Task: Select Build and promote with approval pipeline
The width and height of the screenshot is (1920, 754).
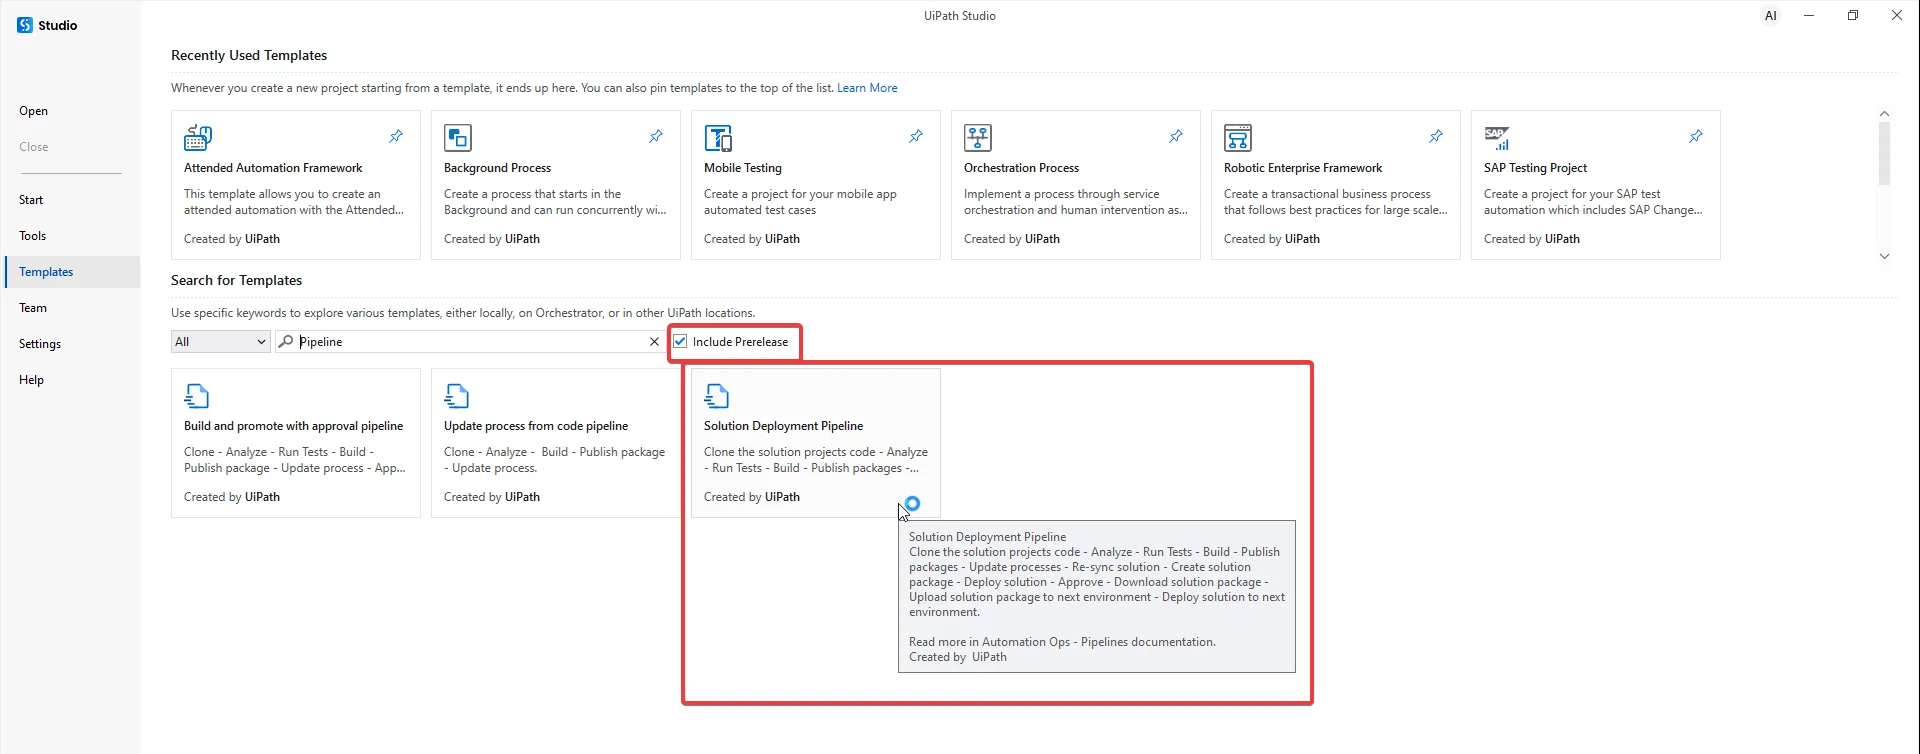Action: pos(296,443)
